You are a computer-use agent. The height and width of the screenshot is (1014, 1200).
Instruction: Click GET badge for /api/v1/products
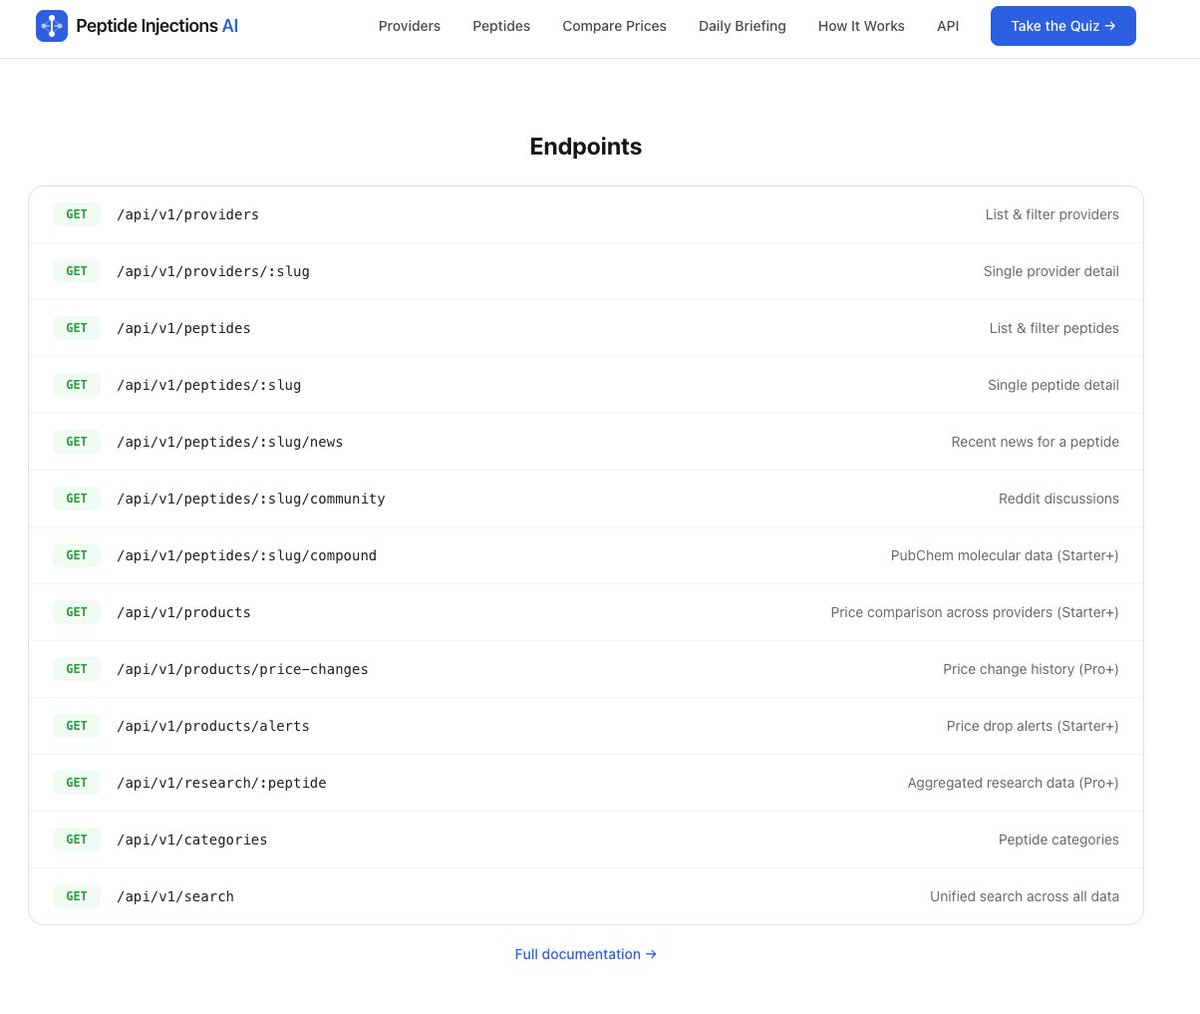point(77,612)
